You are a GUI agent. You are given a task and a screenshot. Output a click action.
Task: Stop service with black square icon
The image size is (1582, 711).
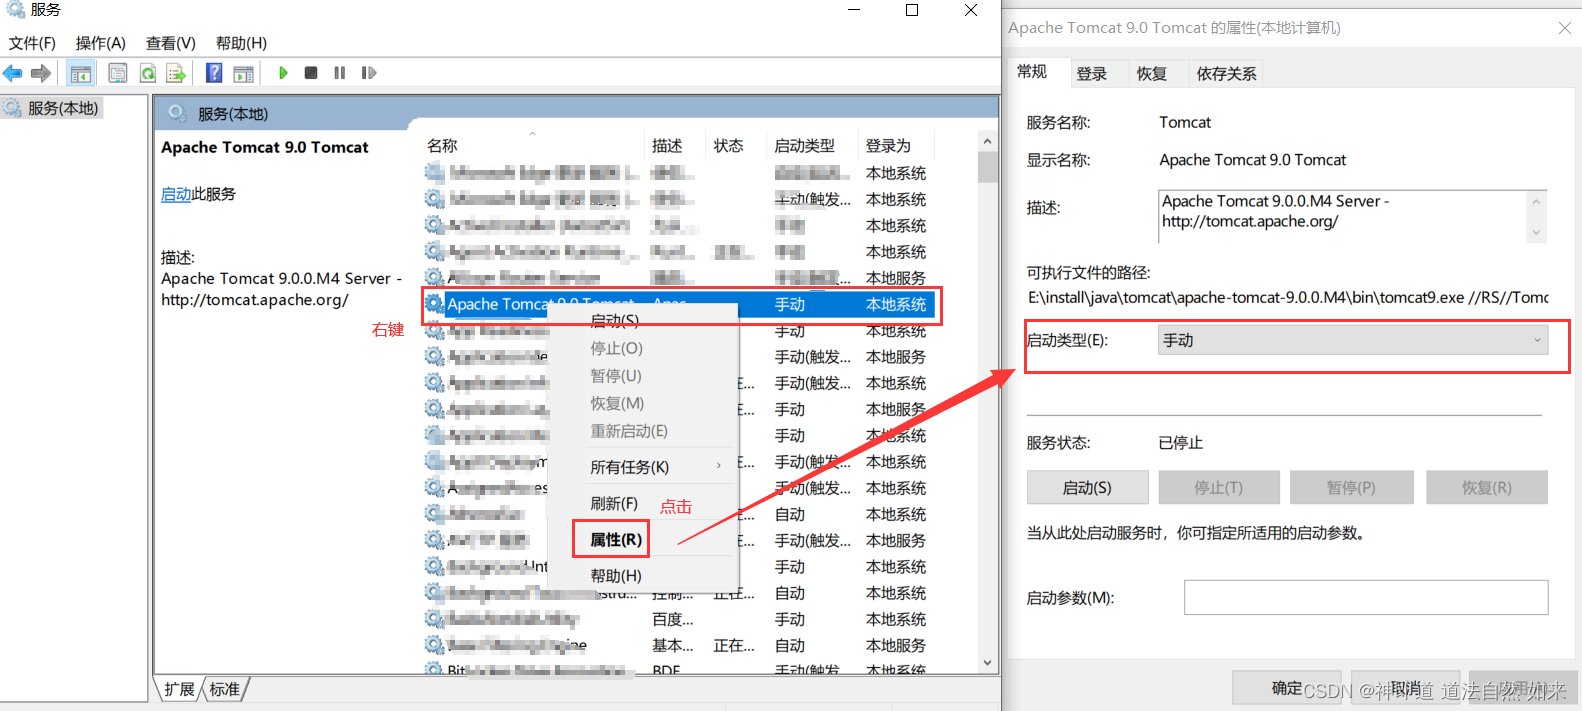click(311, 73)
